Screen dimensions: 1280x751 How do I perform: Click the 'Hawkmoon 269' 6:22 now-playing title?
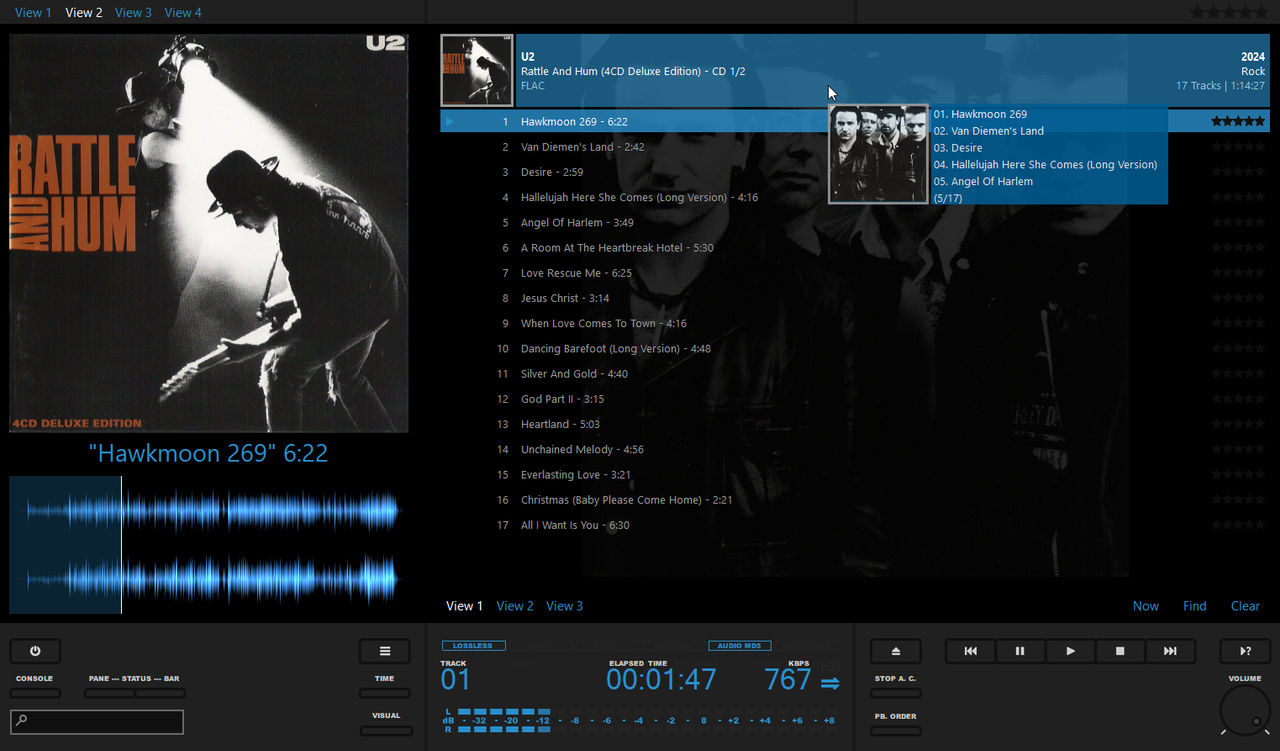tap(208, 453)
